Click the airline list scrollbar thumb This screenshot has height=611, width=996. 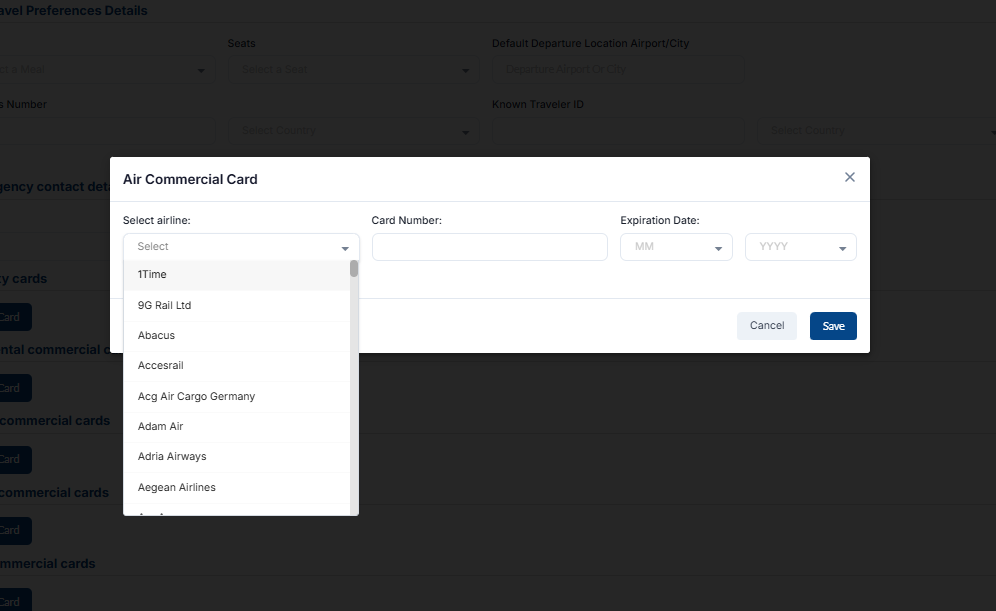[x=354, y=269]
